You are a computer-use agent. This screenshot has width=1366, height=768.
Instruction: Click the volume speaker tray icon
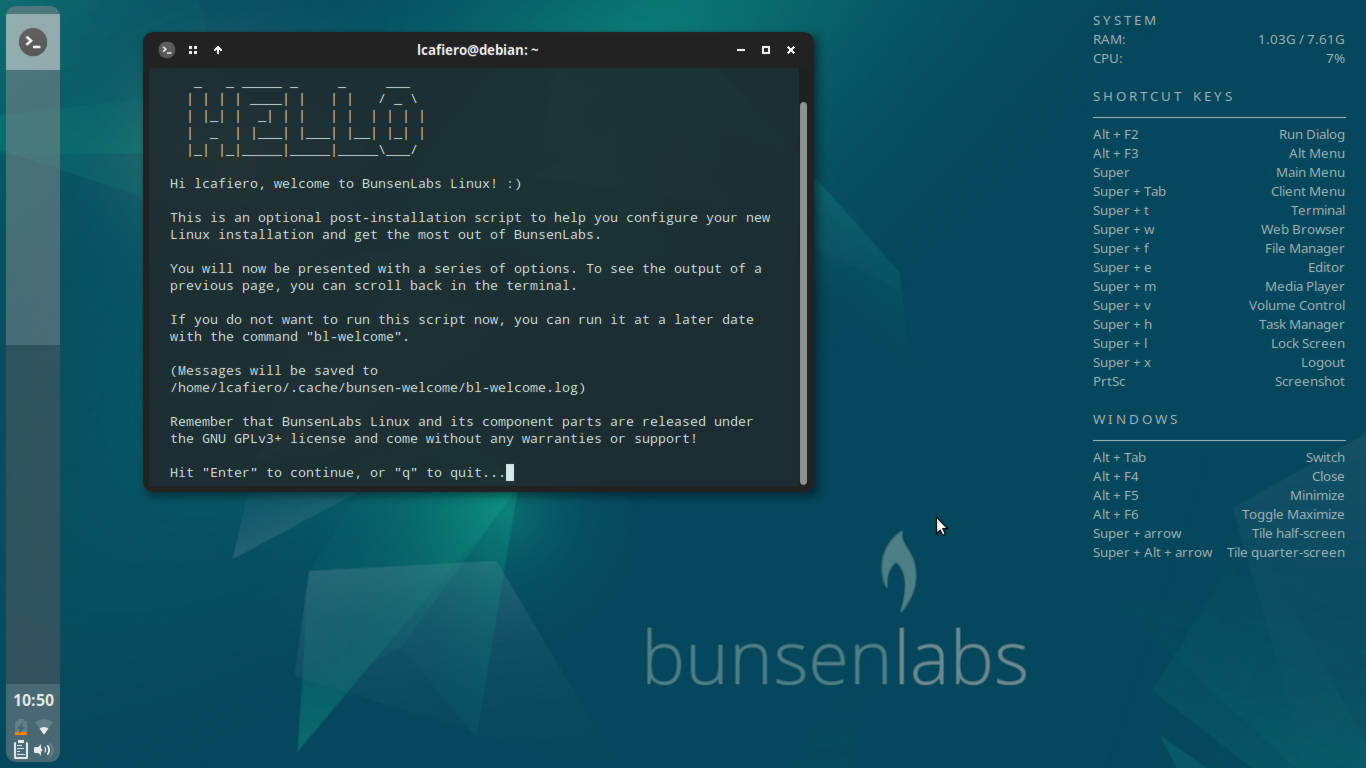tap(43, 749)
